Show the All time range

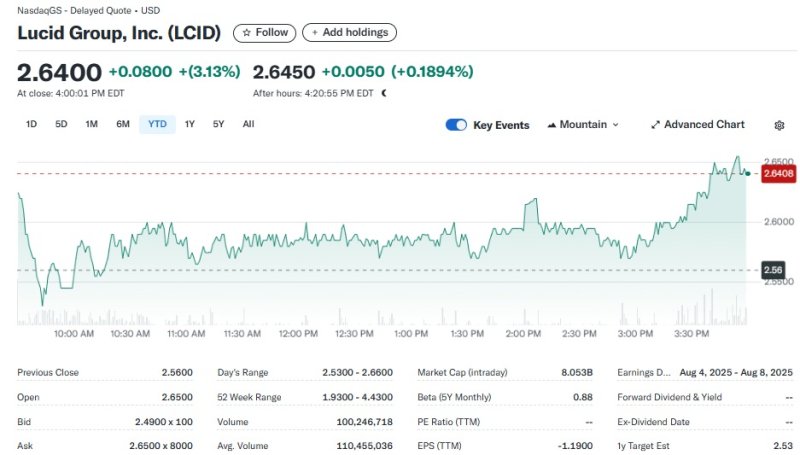click(248, 124)
